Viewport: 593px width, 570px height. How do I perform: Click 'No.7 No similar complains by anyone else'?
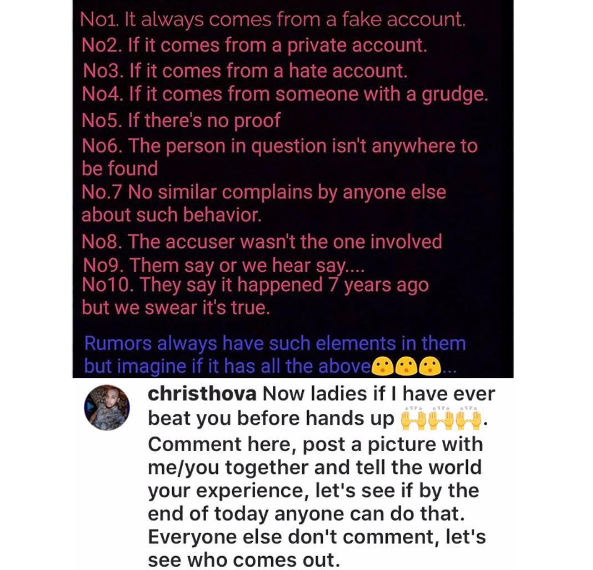[x=264, y=192]
